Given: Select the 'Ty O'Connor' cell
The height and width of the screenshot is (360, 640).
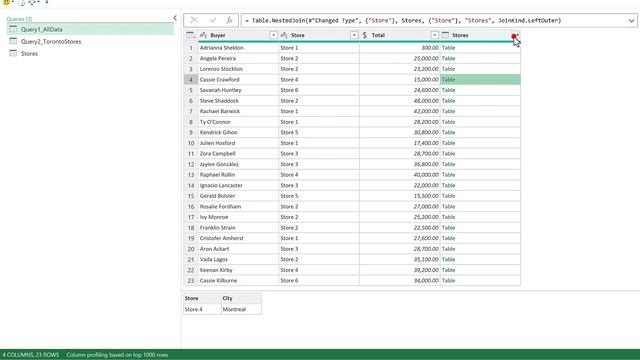Looking at the screenshot, I should pyautogui.click(x=238, y=122).
